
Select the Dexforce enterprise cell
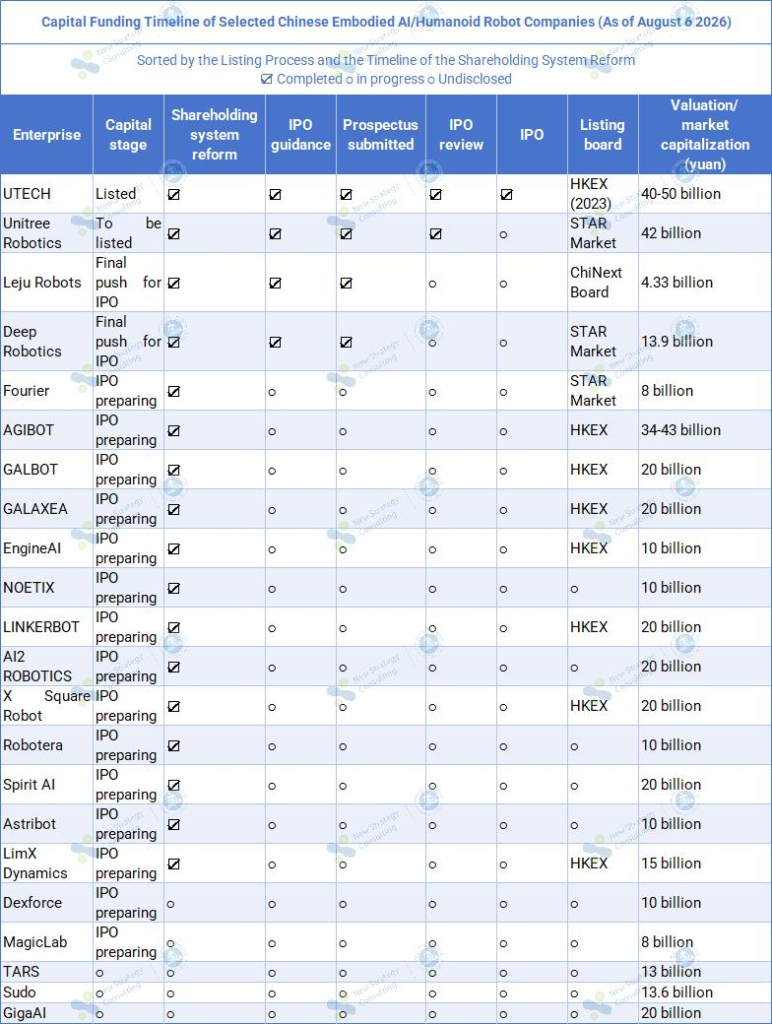(46, 903)
